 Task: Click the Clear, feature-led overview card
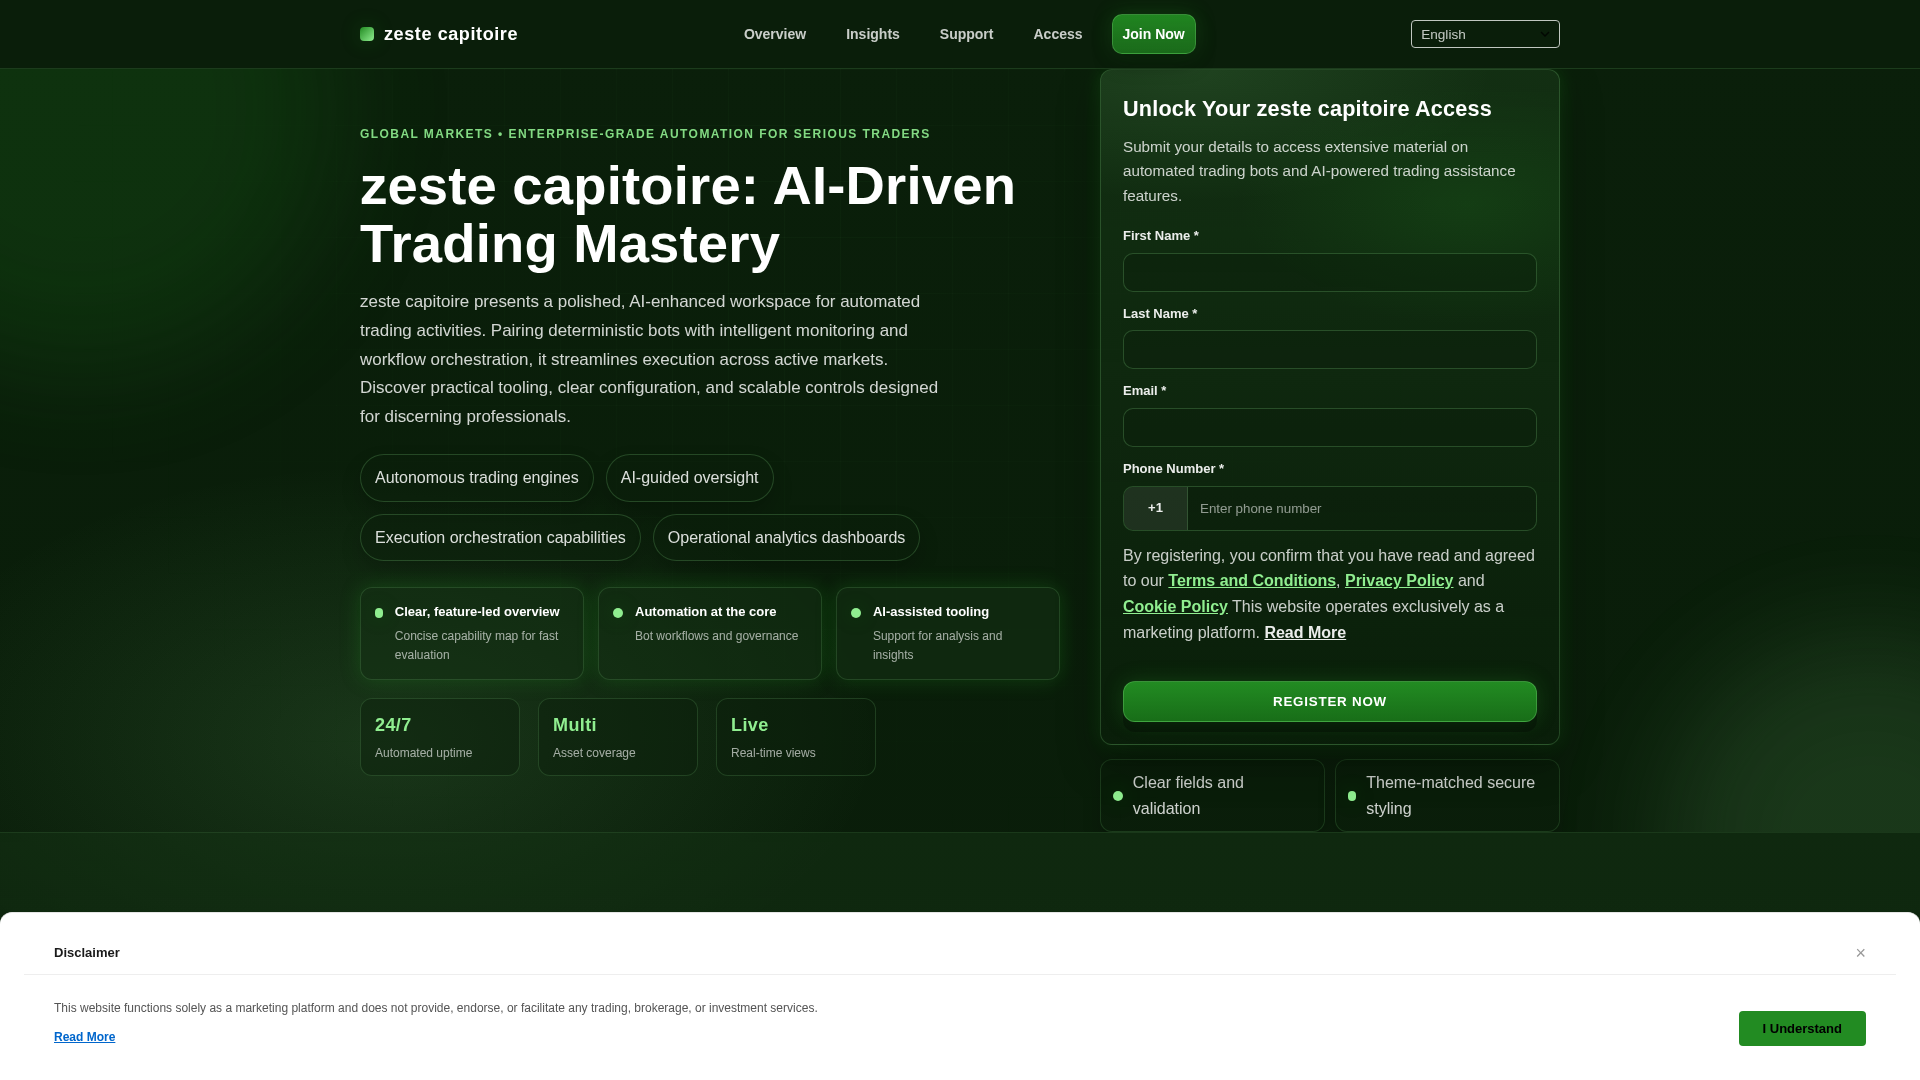[x=472, y=633]
